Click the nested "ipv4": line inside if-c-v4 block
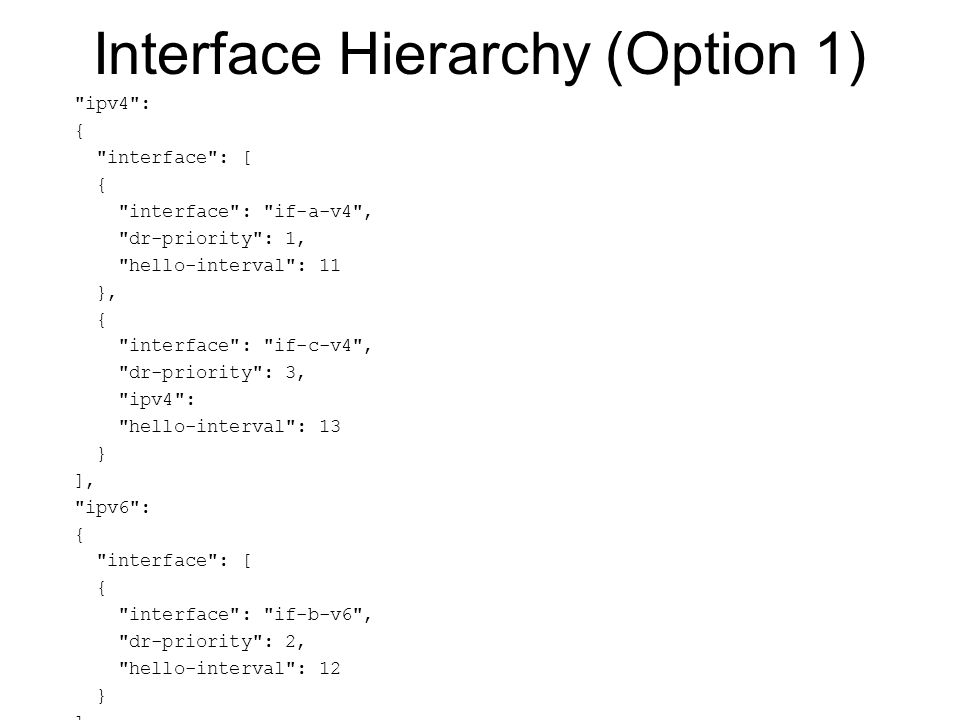This screenshot has height=720, width=960. [x=157, y=399]
